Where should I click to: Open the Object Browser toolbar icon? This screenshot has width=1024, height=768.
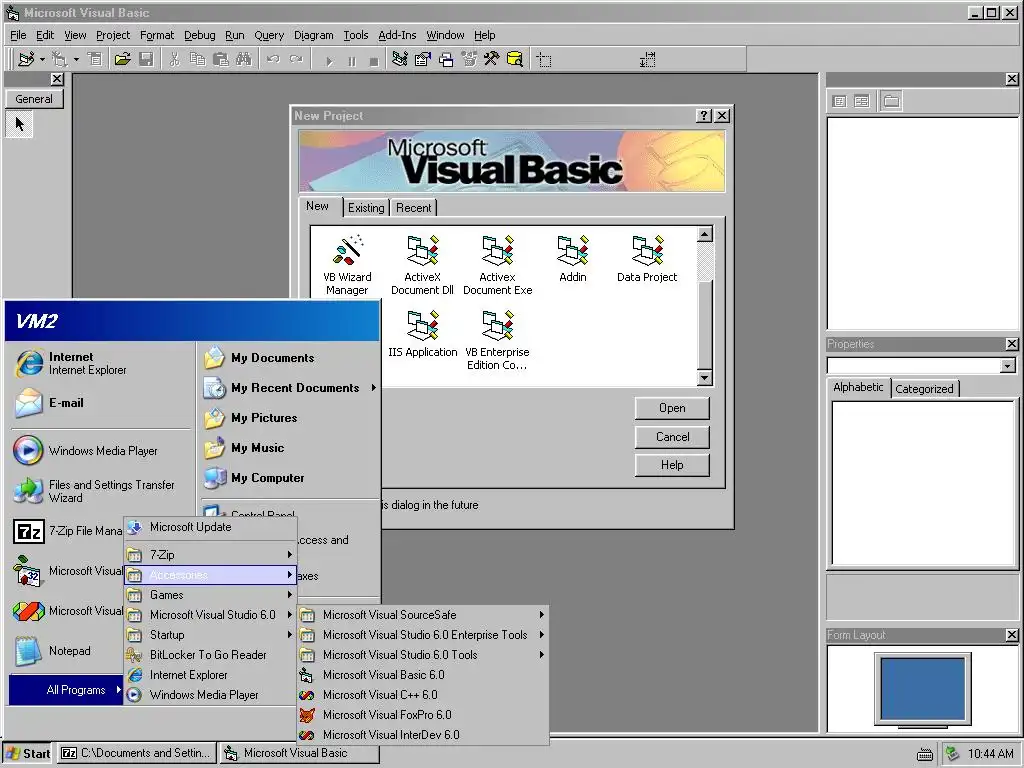[x=469, y=59]
